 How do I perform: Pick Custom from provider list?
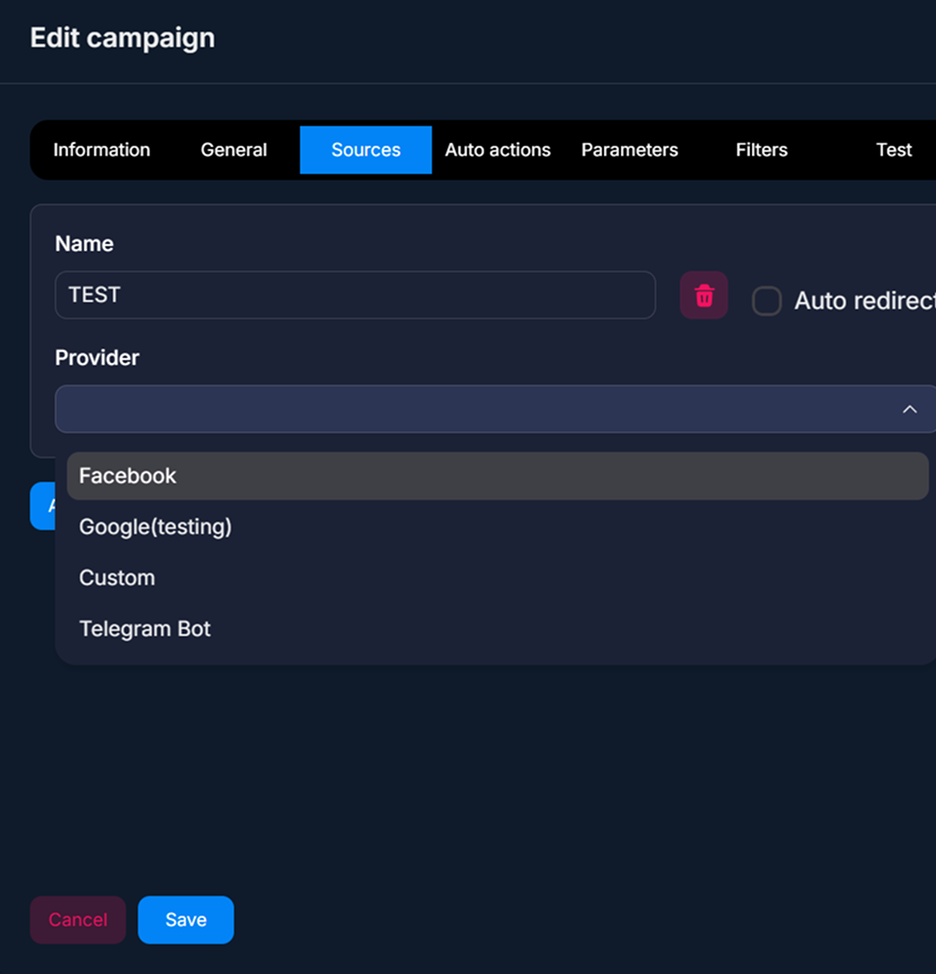[x=498, y=578]
